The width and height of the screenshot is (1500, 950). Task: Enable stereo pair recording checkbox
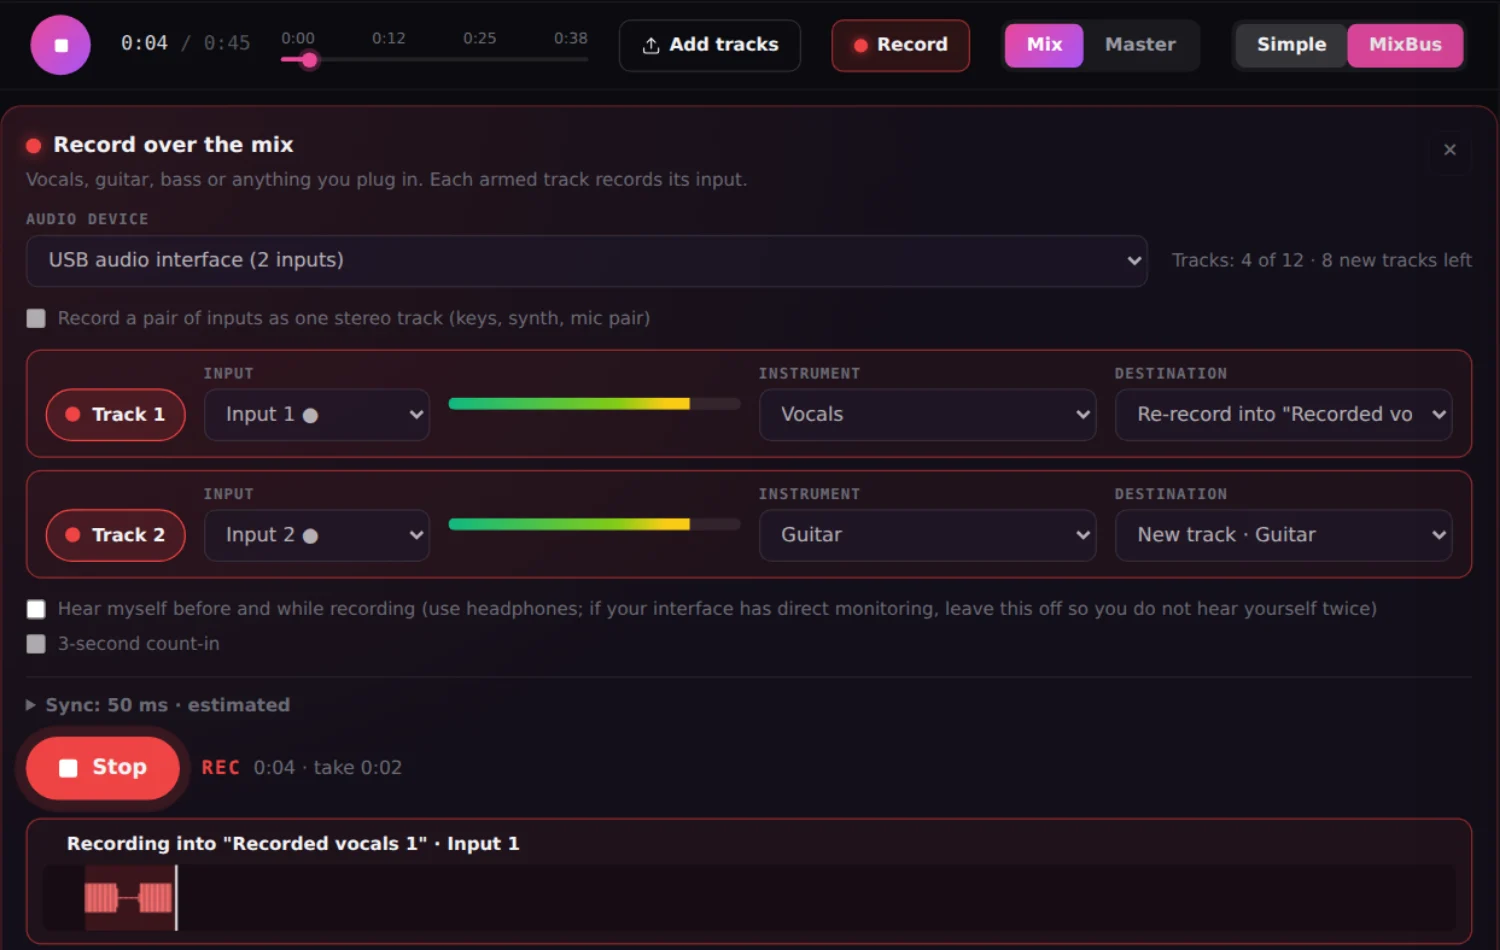coord(36,318)
